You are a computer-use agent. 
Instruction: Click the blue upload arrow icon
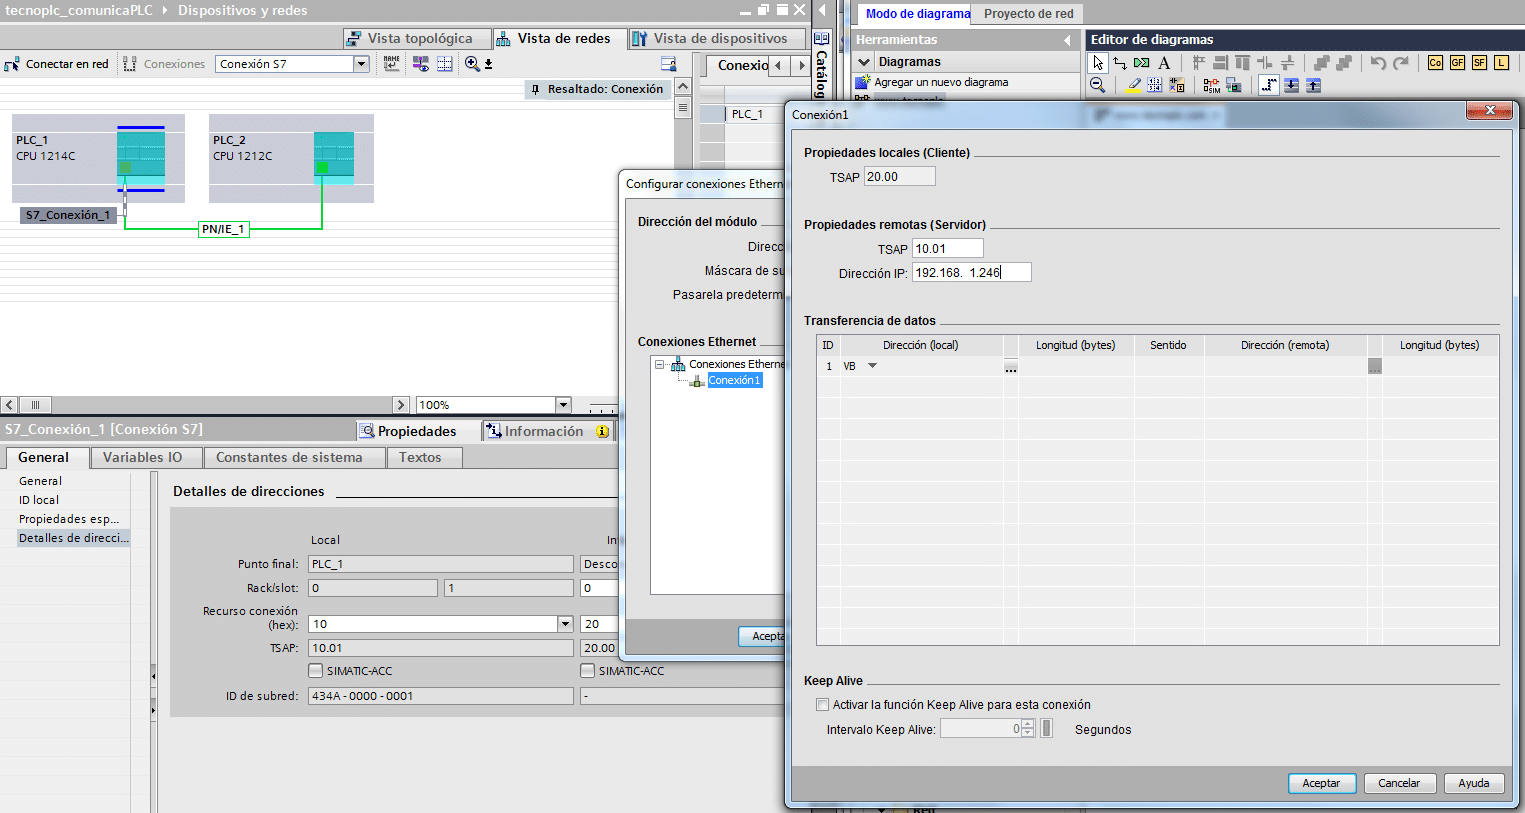coord(1313,85)
